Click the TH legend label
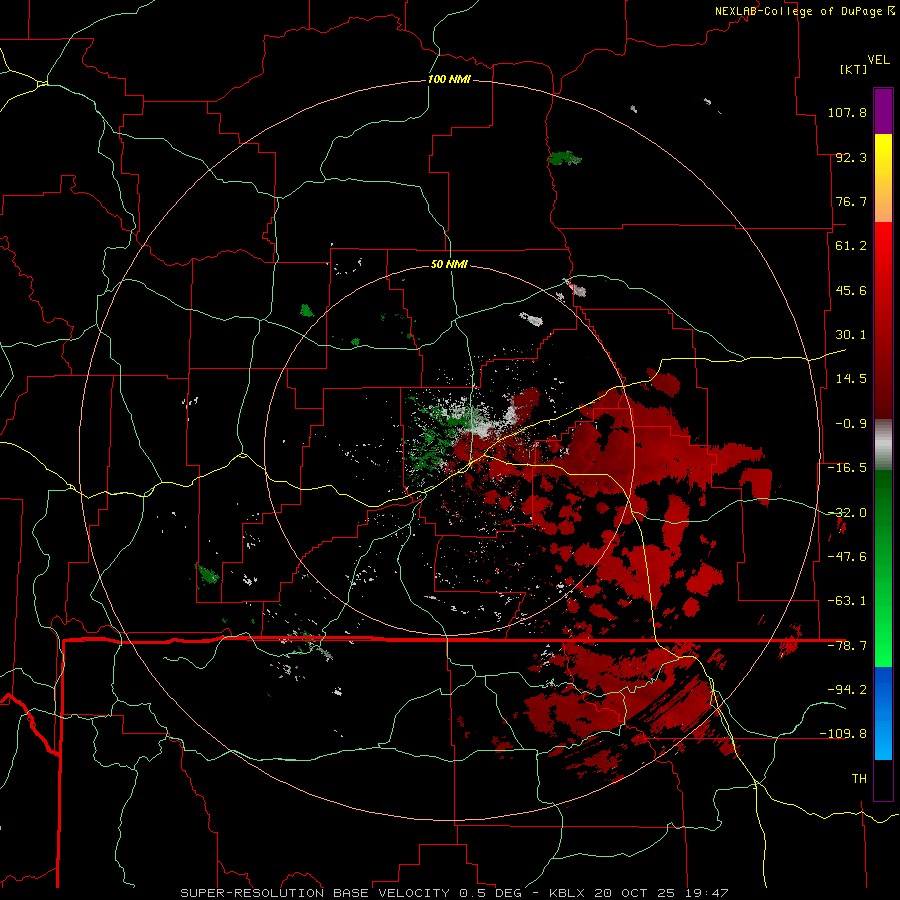This screenshot has height=900, width=900. (x=859, y=778)
